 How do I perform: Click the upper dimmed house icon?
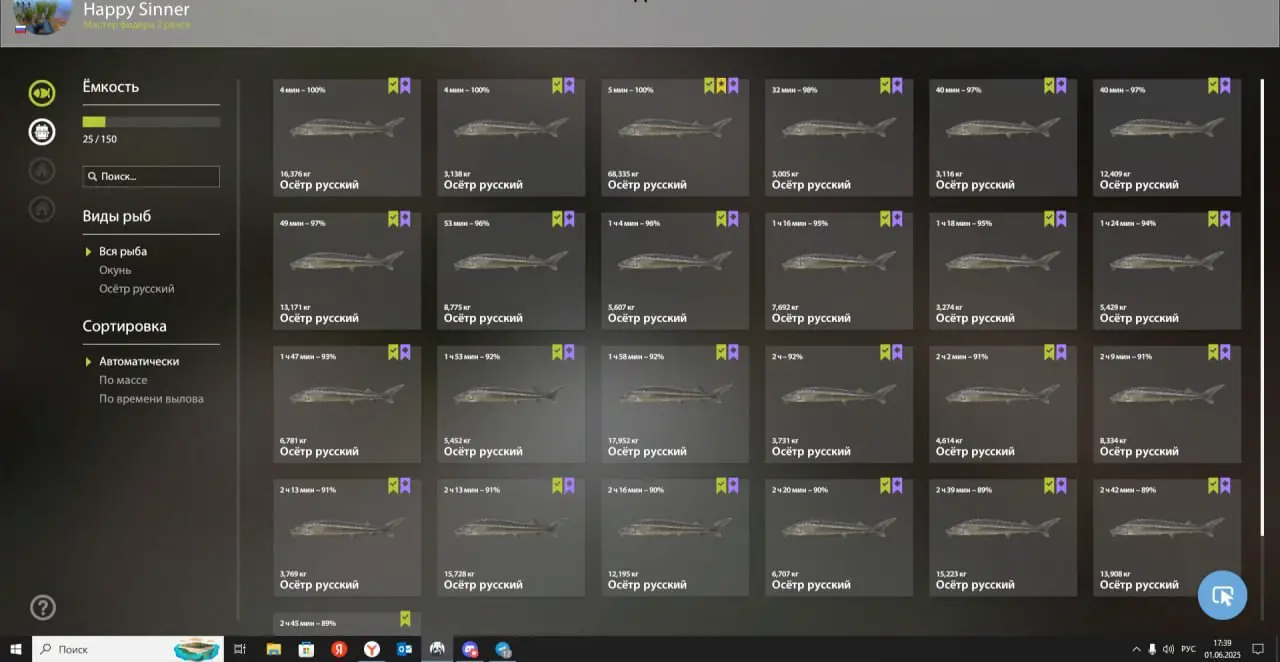point(42,170)
